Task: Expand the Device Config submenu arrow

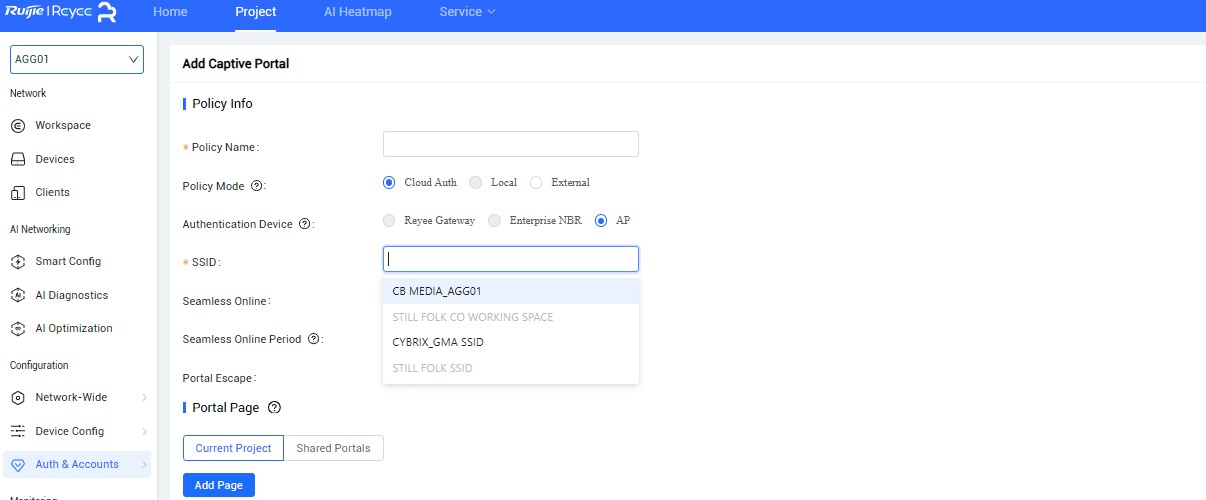Action: pos(144,431)
